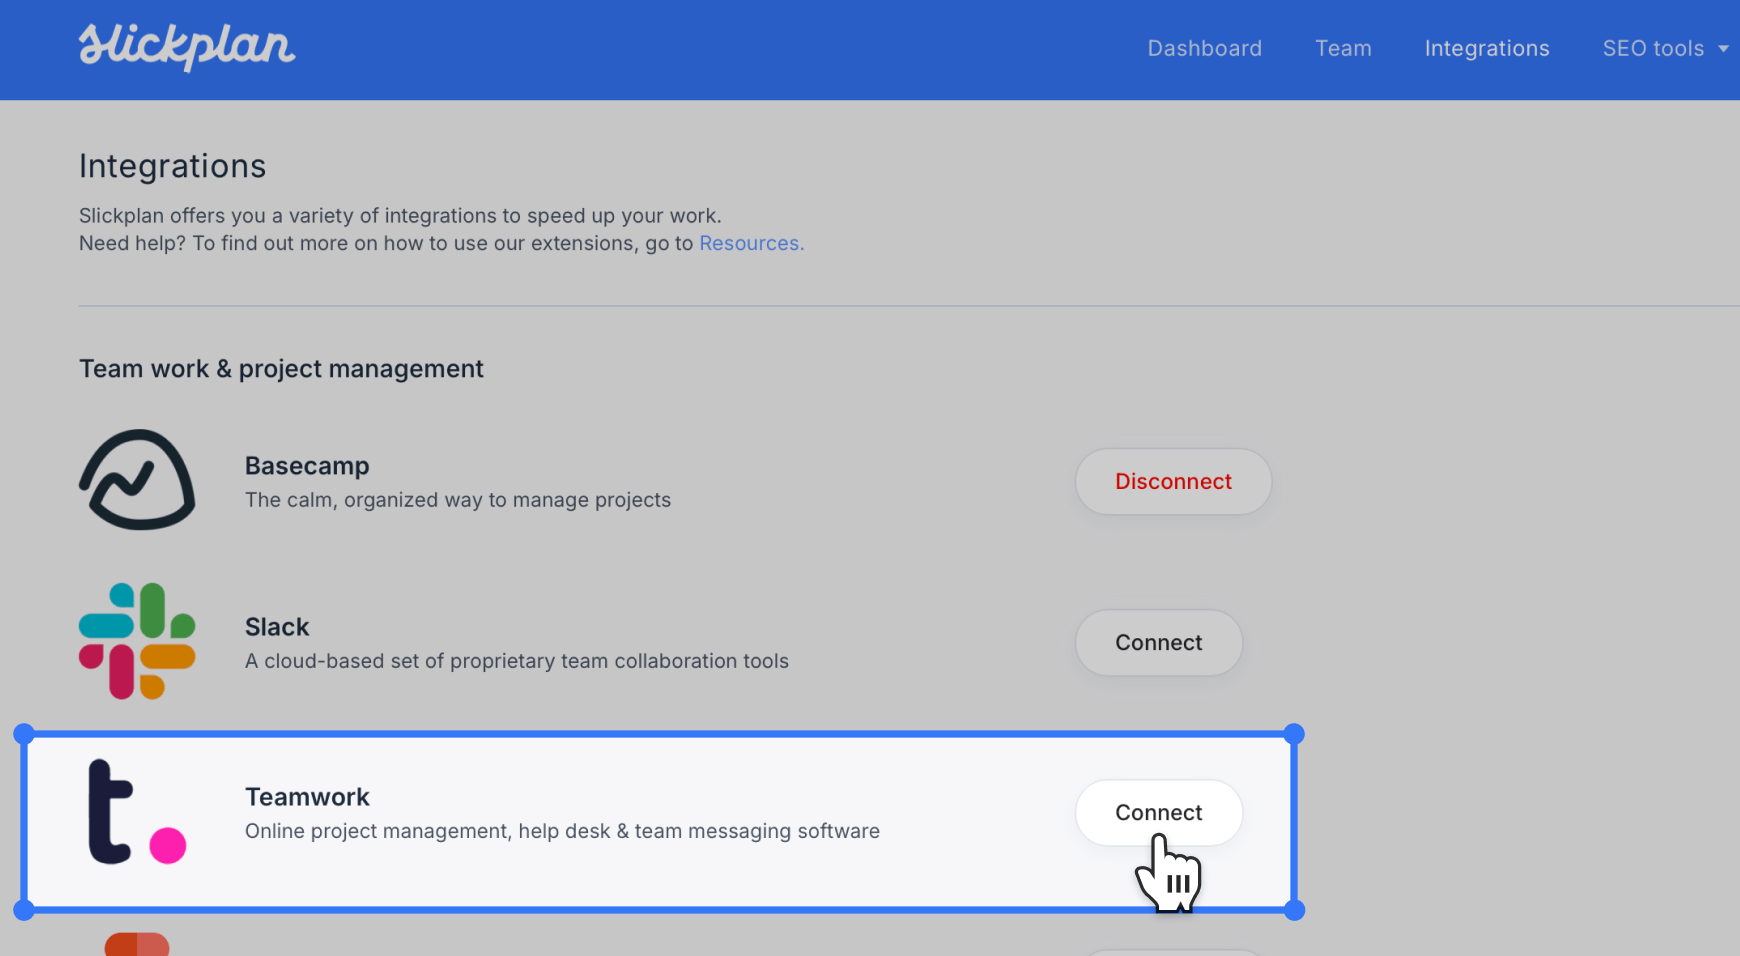
Task: Click the Team work & project management heading
Action: pos(281,368)
